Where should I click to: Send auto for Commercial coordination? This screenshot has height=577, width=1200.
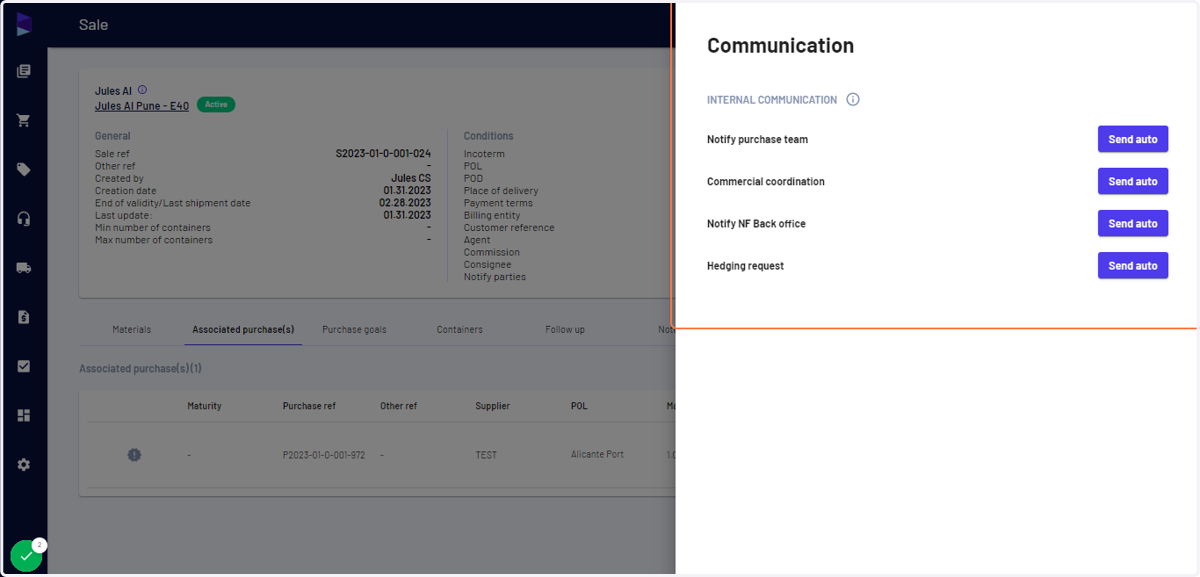(x=1133, y=181)
